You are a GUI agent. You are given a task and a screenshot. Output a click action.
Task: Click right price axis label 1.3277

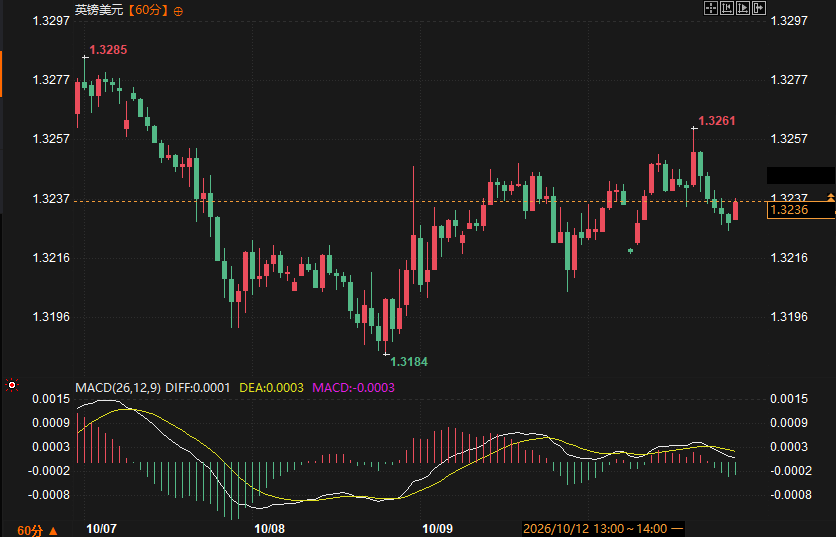[x=789, y=80]
